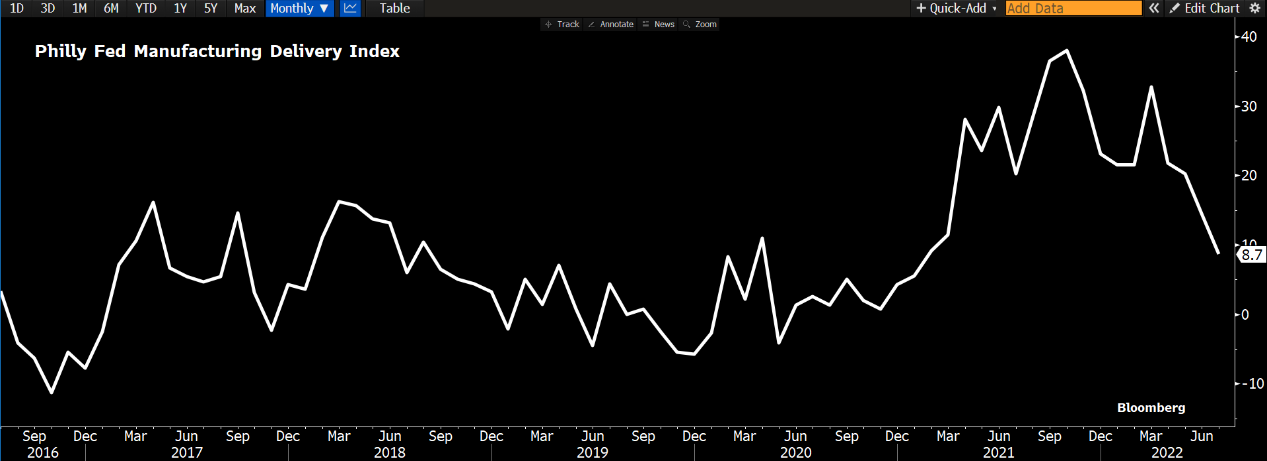This screenshot has width=1267, height=461.
Task: Switch range to YTD
Action: coord(146,8)
